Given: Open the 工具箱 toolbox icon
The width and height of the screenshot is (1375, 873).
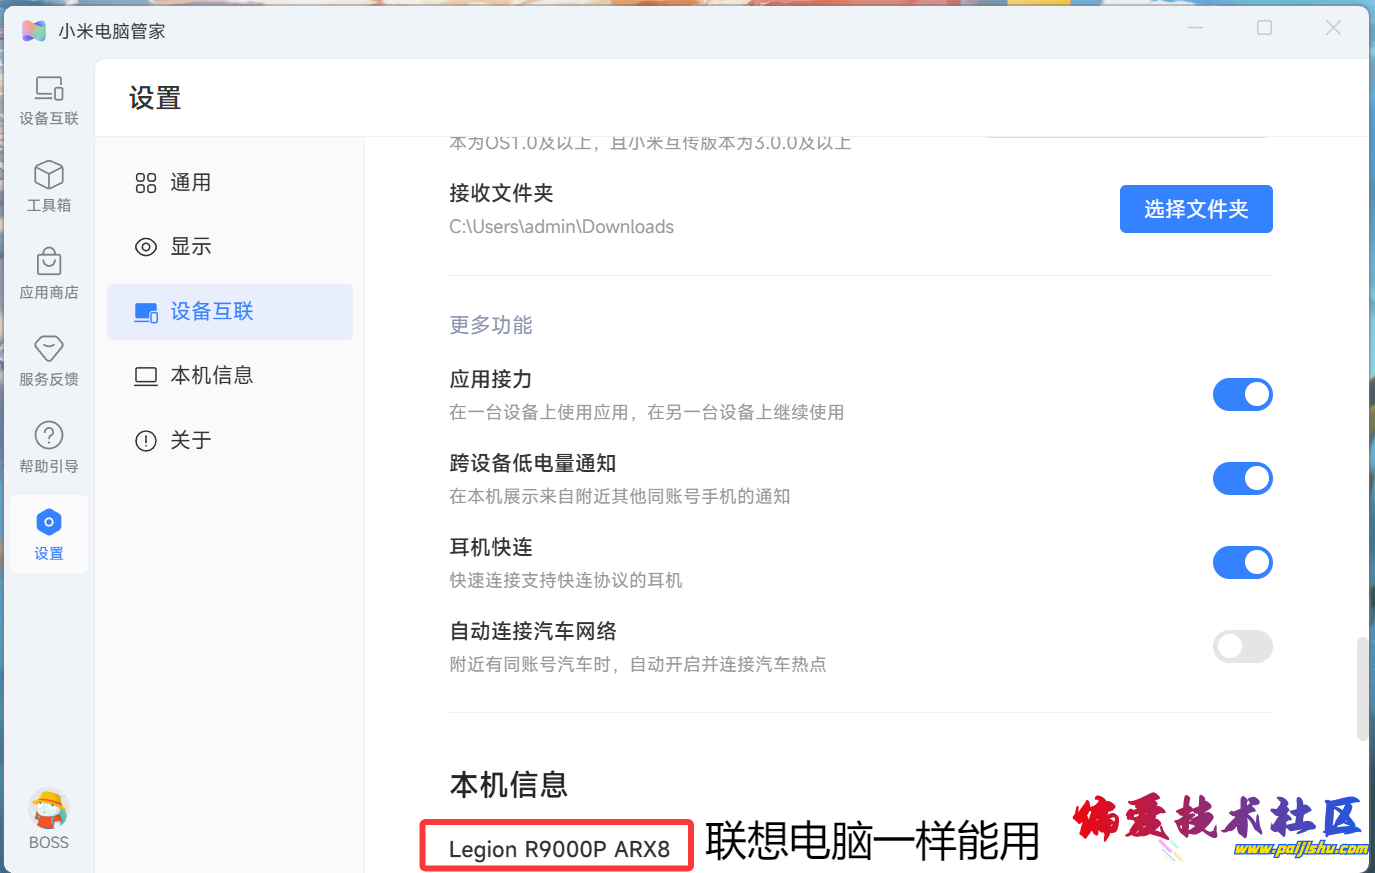Looking at the screenshot, I should [x=49, y=186].
